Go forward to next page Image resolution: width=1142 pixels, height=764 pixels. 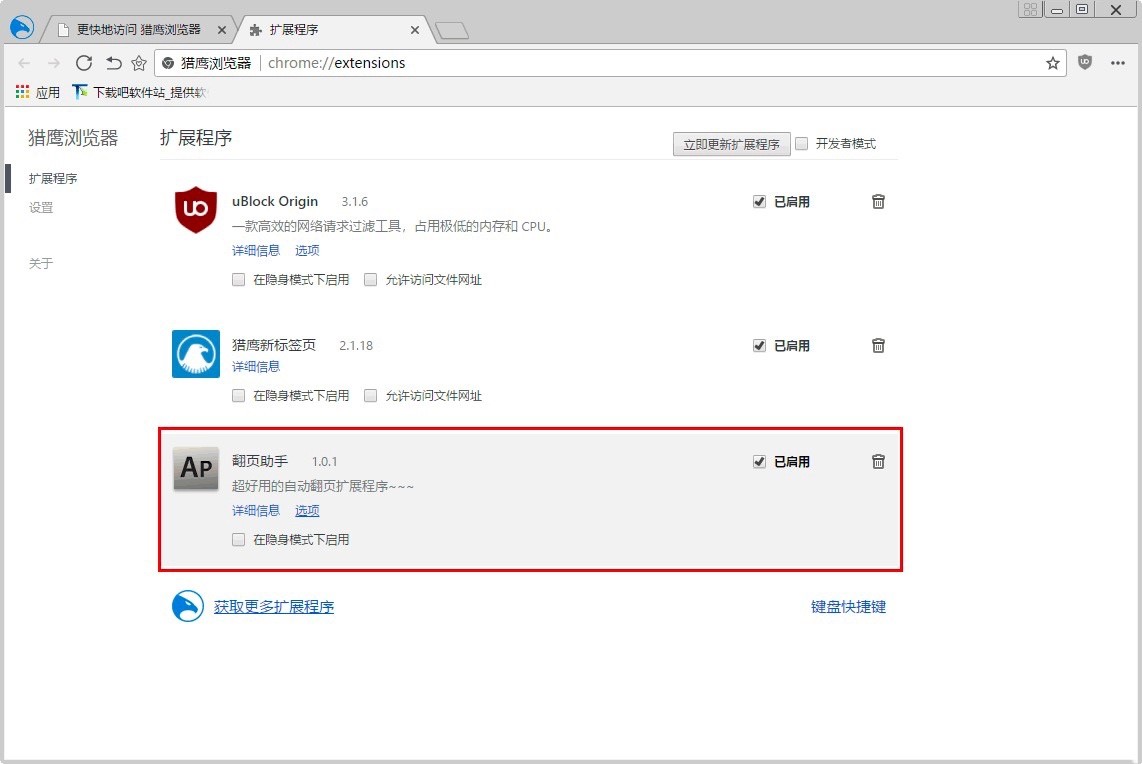click(x=54, y=63)
